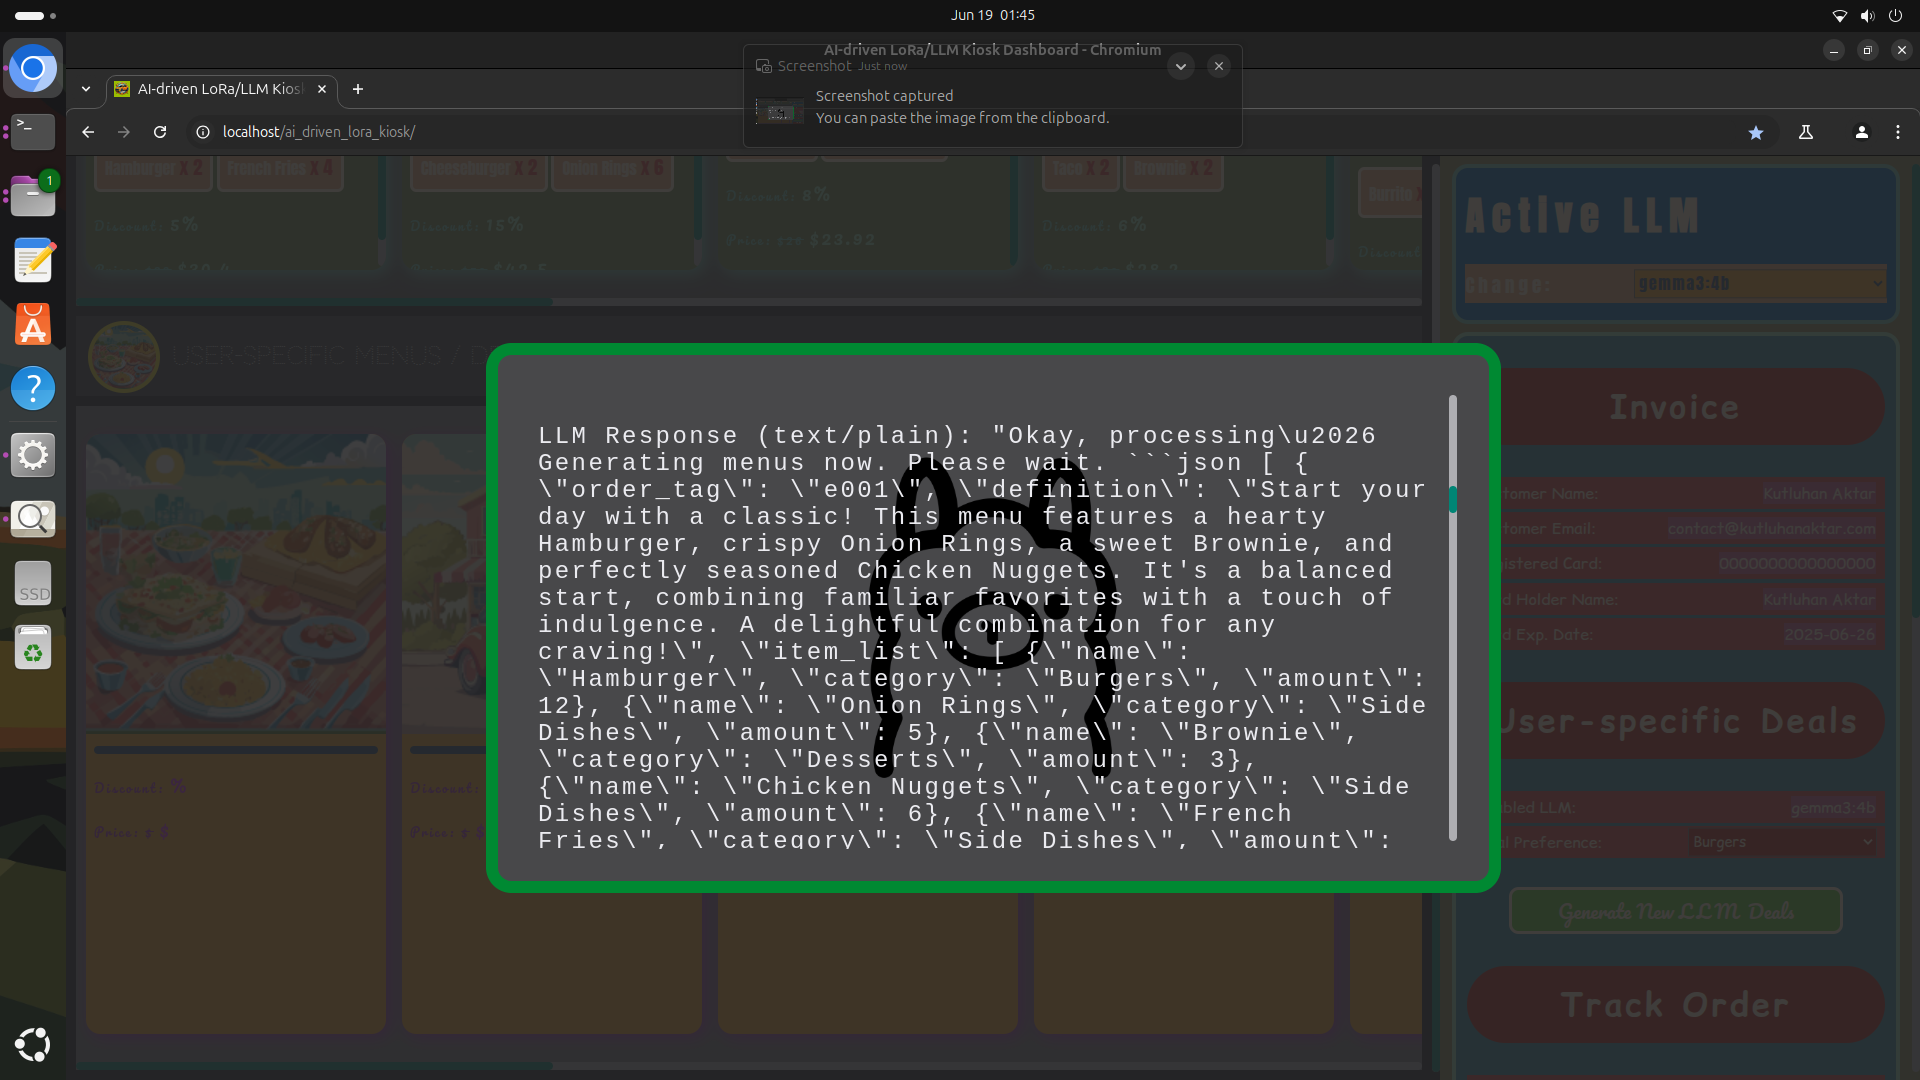This screenshot has height=1080, width=1920.
Task: Open the Burgers preference dropdown
Action: [1781, 842]
